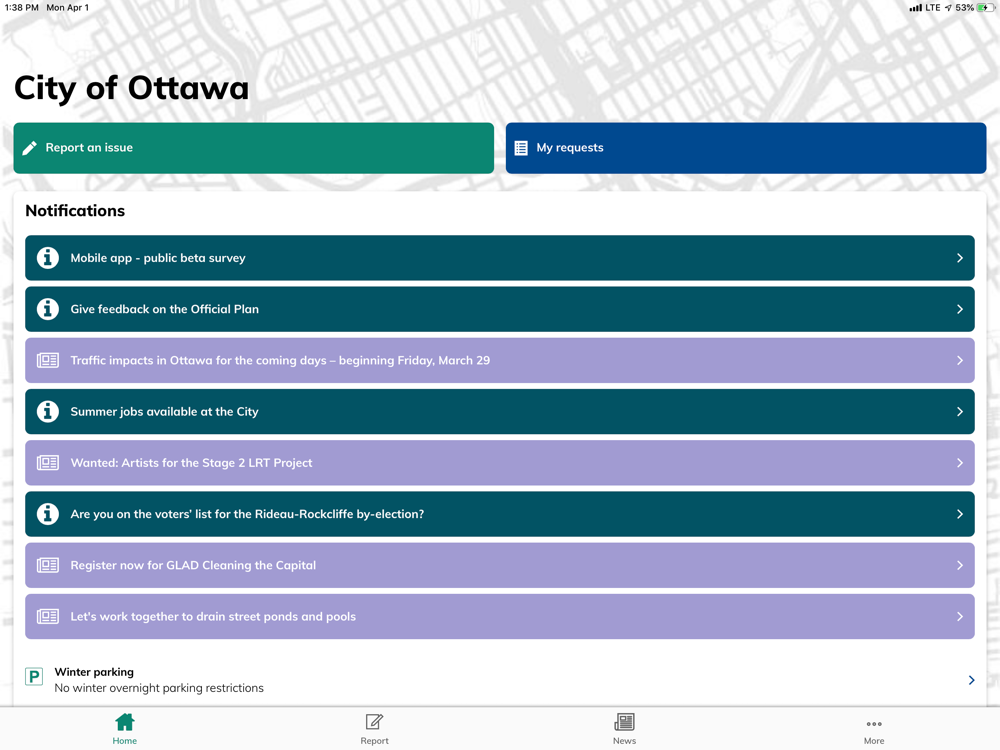This screenshot has height=750, width=1000.
Task: Open chevron on Winter parking row
Action: pos(971,680)
